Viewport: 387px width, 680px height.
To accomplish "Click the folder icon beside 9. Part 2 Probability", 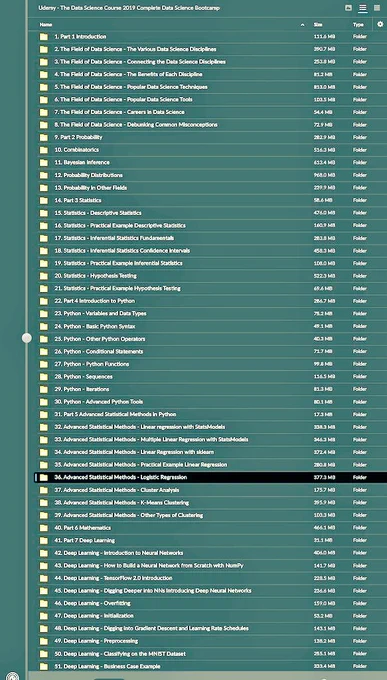I will [44, 137].
